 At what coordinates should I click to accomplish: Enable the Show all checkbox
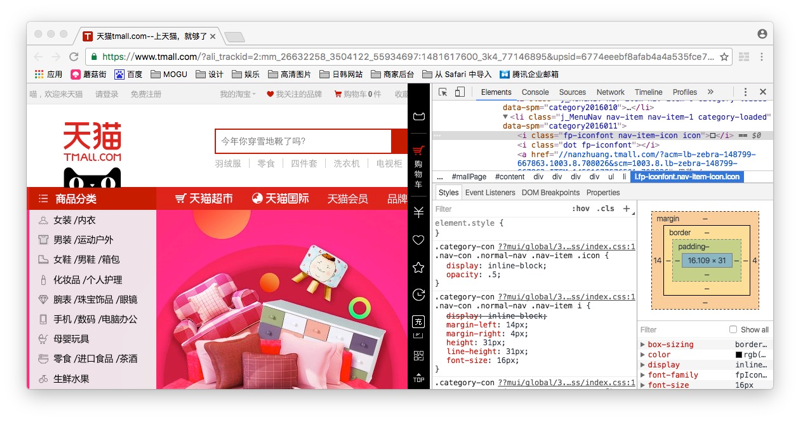(x=733, y=329)
